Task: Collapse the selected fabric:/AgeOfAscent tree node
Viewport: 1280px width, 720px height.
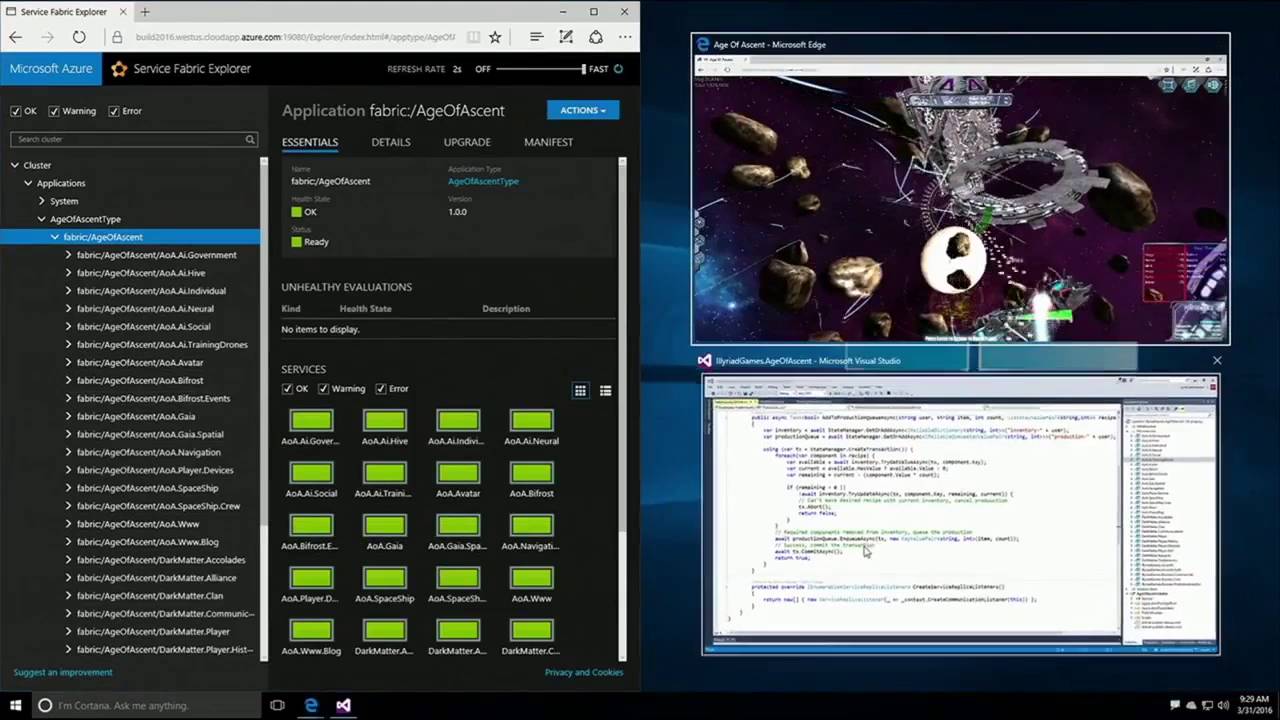Action: coord(55,237)
